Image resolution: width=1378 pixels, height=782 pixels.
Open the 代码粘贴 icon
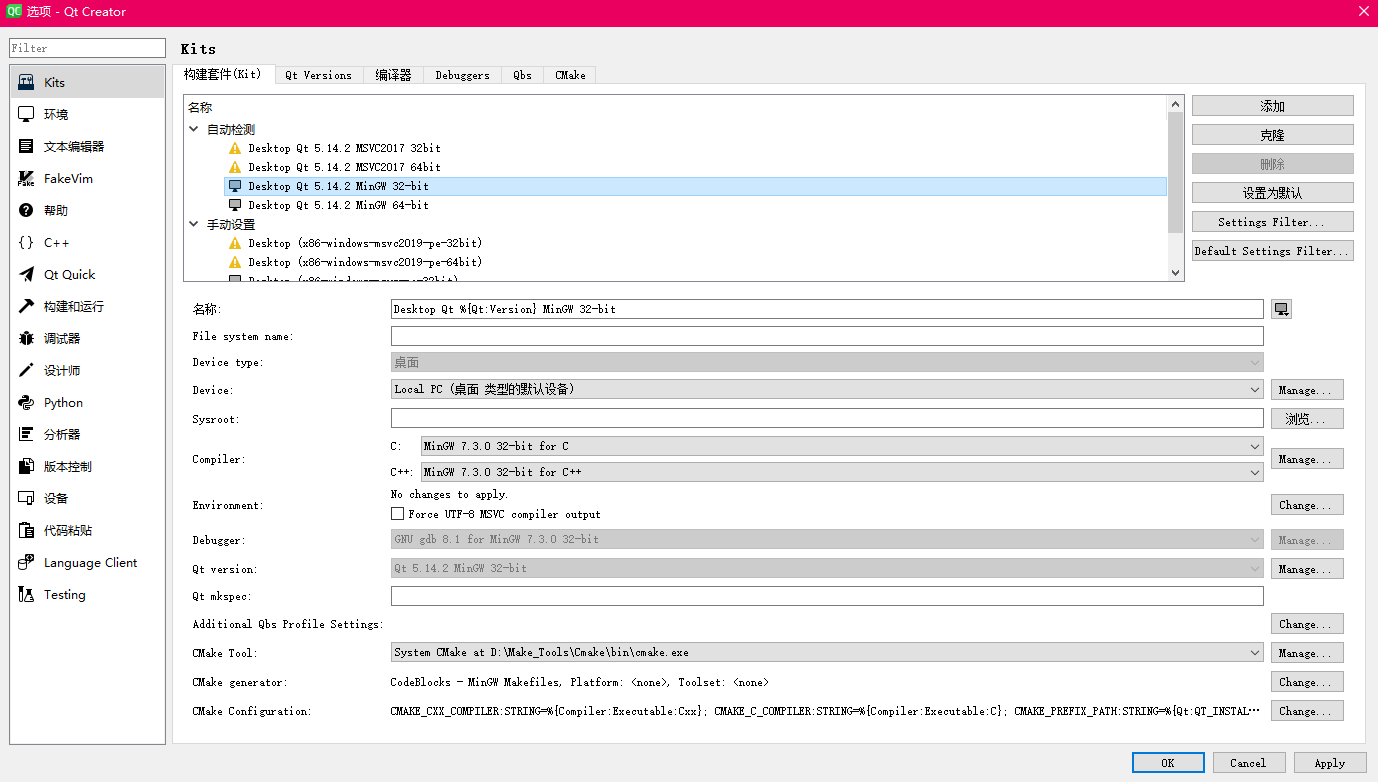pos(27,530)
